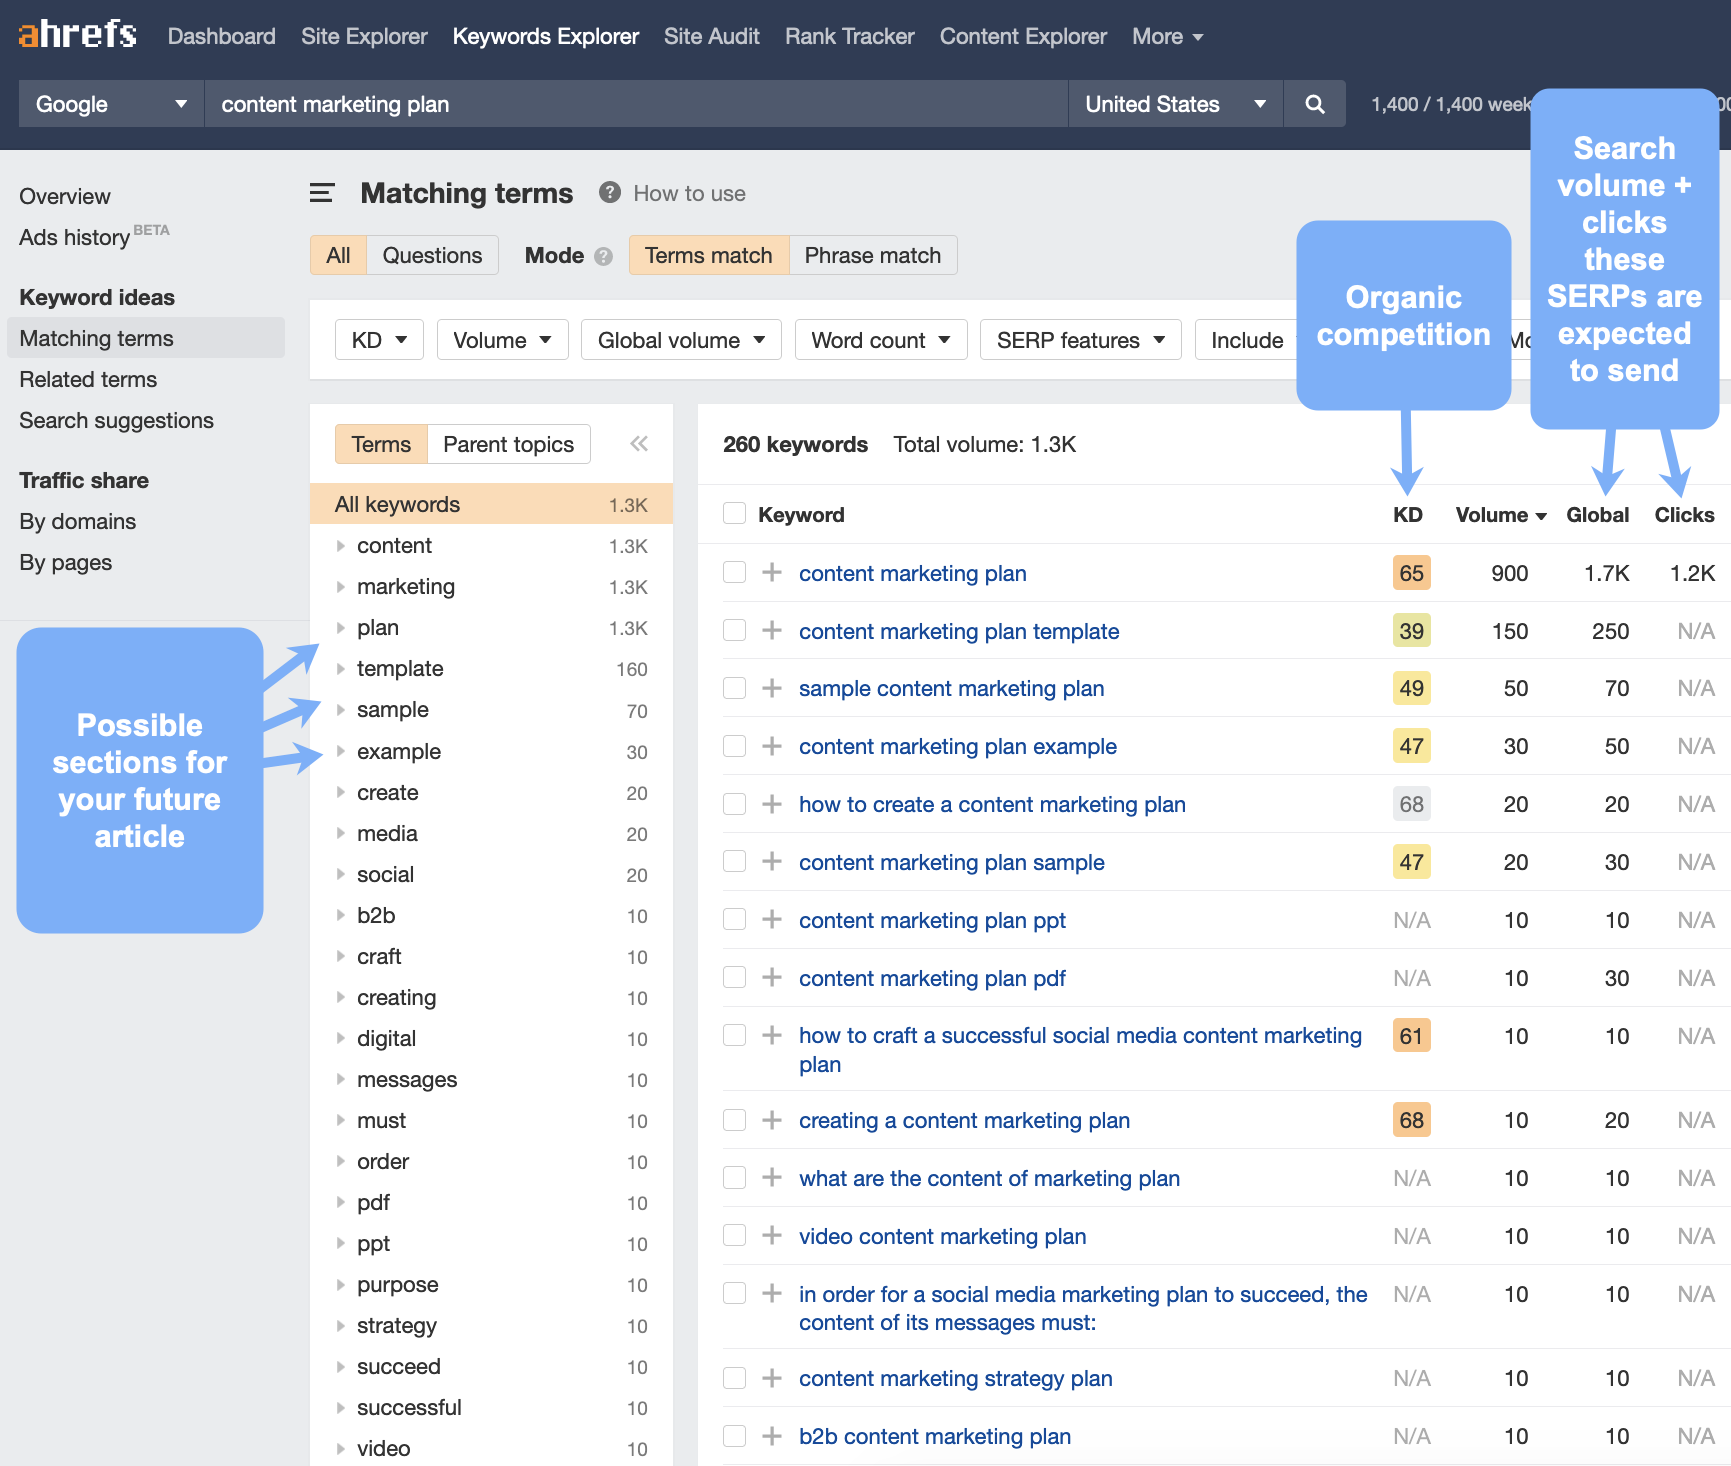Click the How to use help icon
This screenshot has width=1731, height=1466.
(610, 193)
